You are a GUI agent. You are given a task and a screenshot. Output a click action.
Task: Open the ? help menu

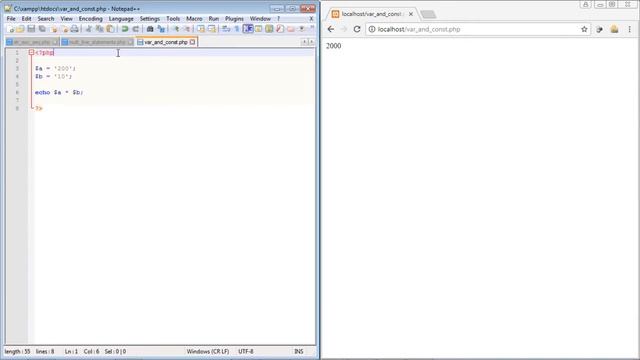point(278,19)
